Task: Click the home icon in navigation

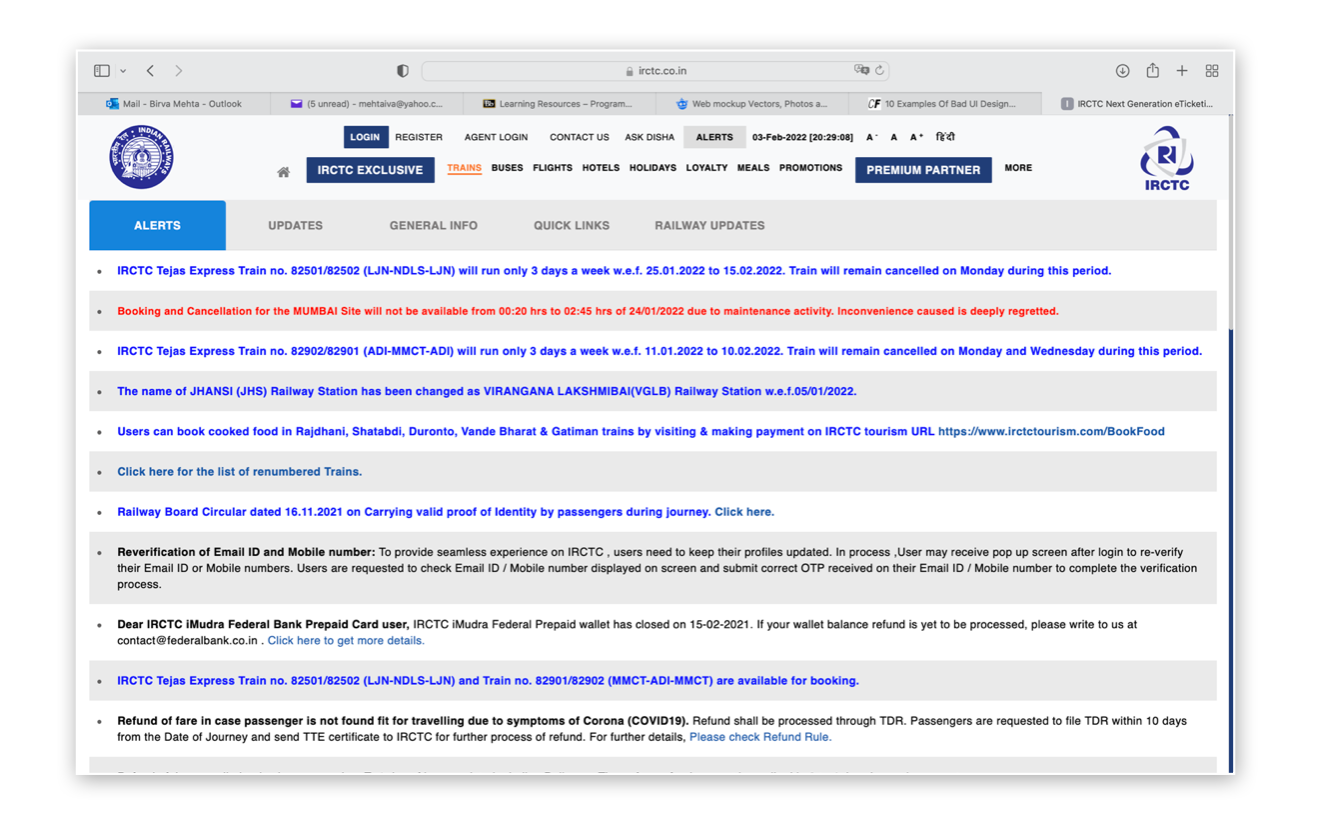Action: pyautogui.click(x=284, y=172)
